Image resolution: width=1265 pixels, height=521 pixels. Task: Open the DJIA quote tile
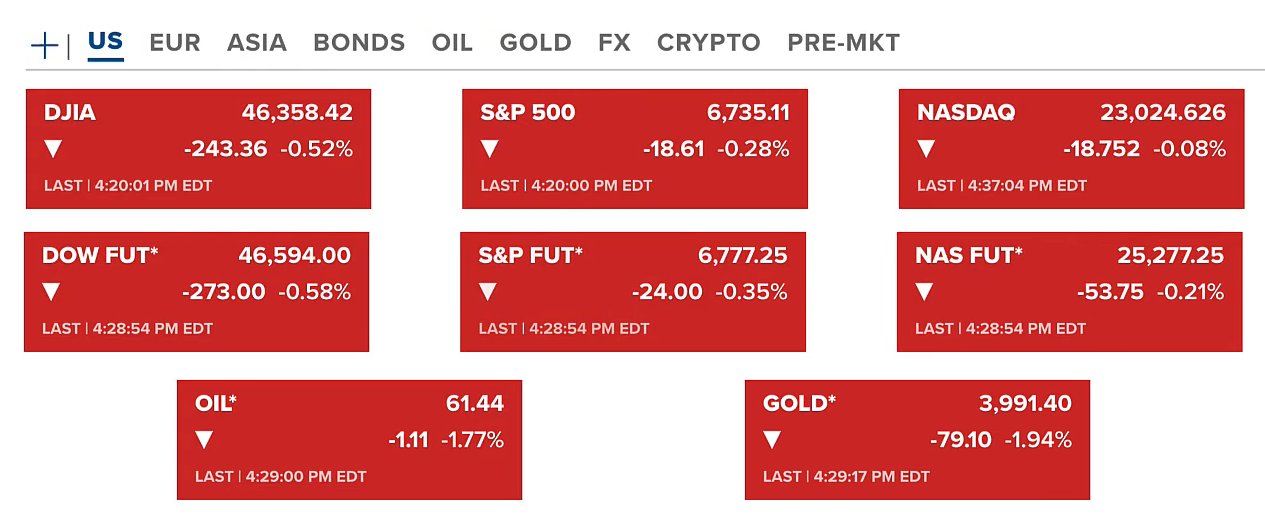[x=198, y=149]
